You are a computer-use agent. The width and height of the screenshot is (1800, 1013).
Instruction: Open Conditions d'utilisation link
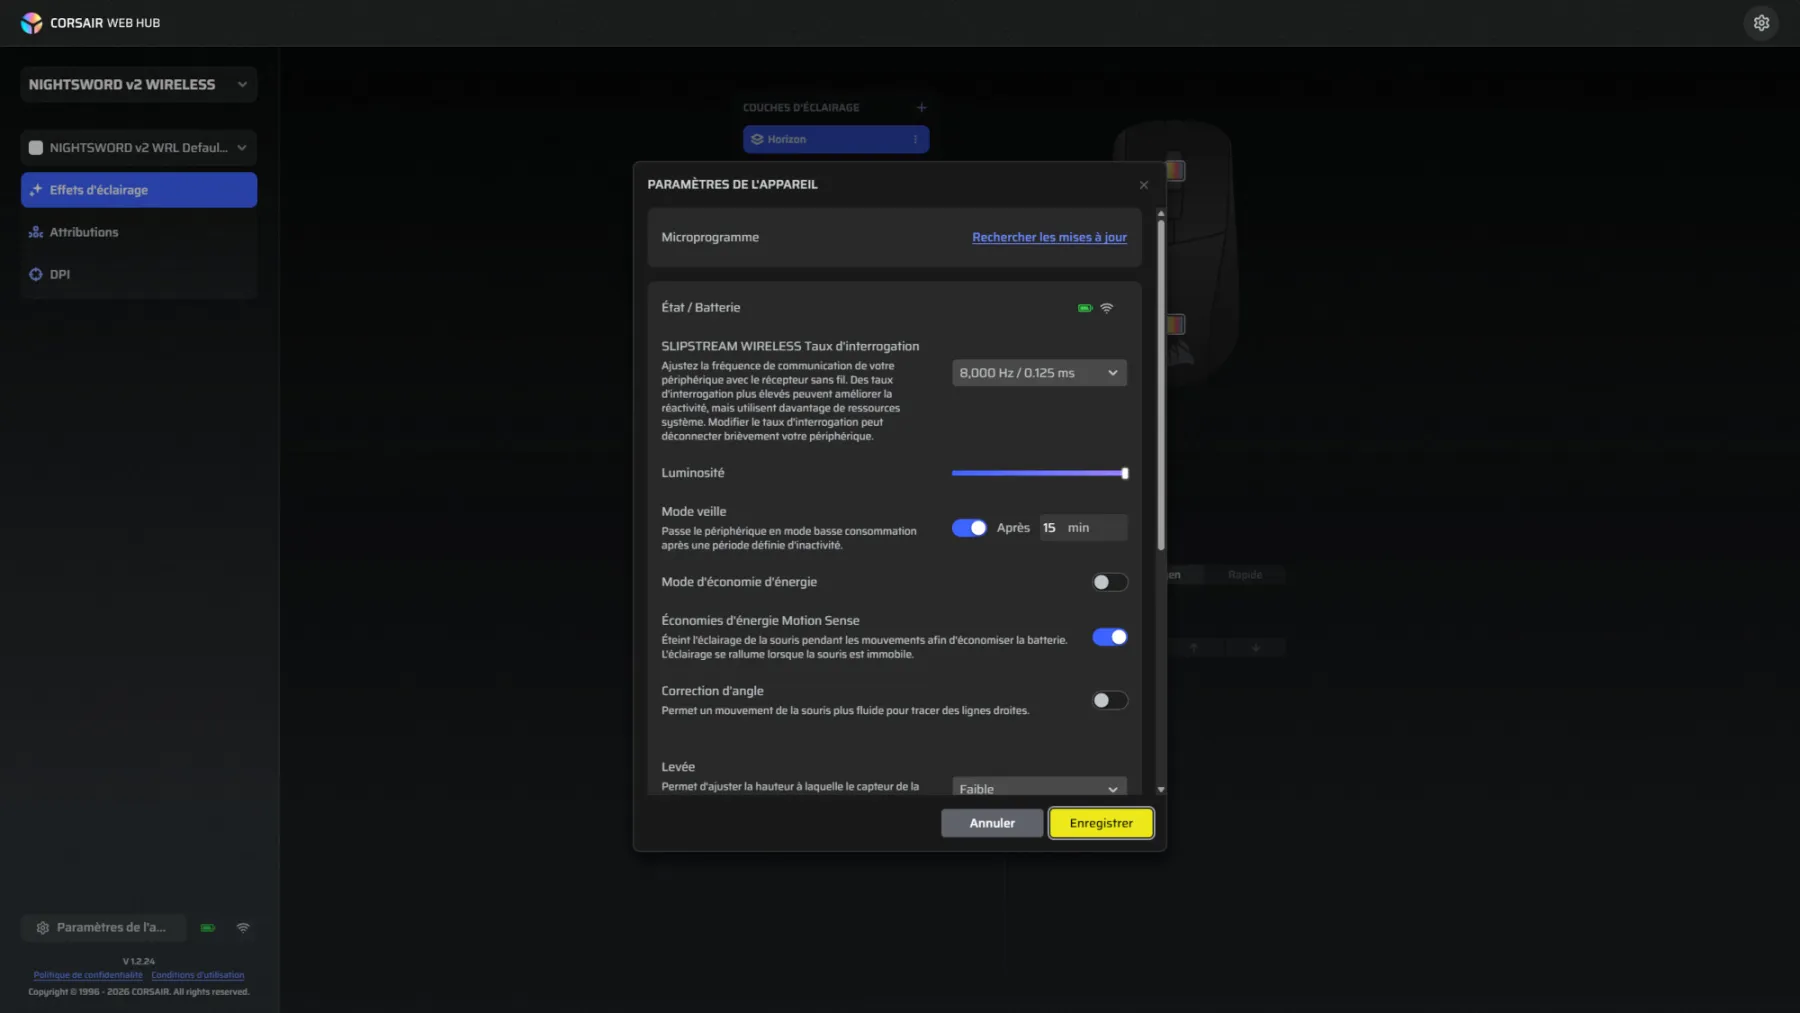pos(198,975)
